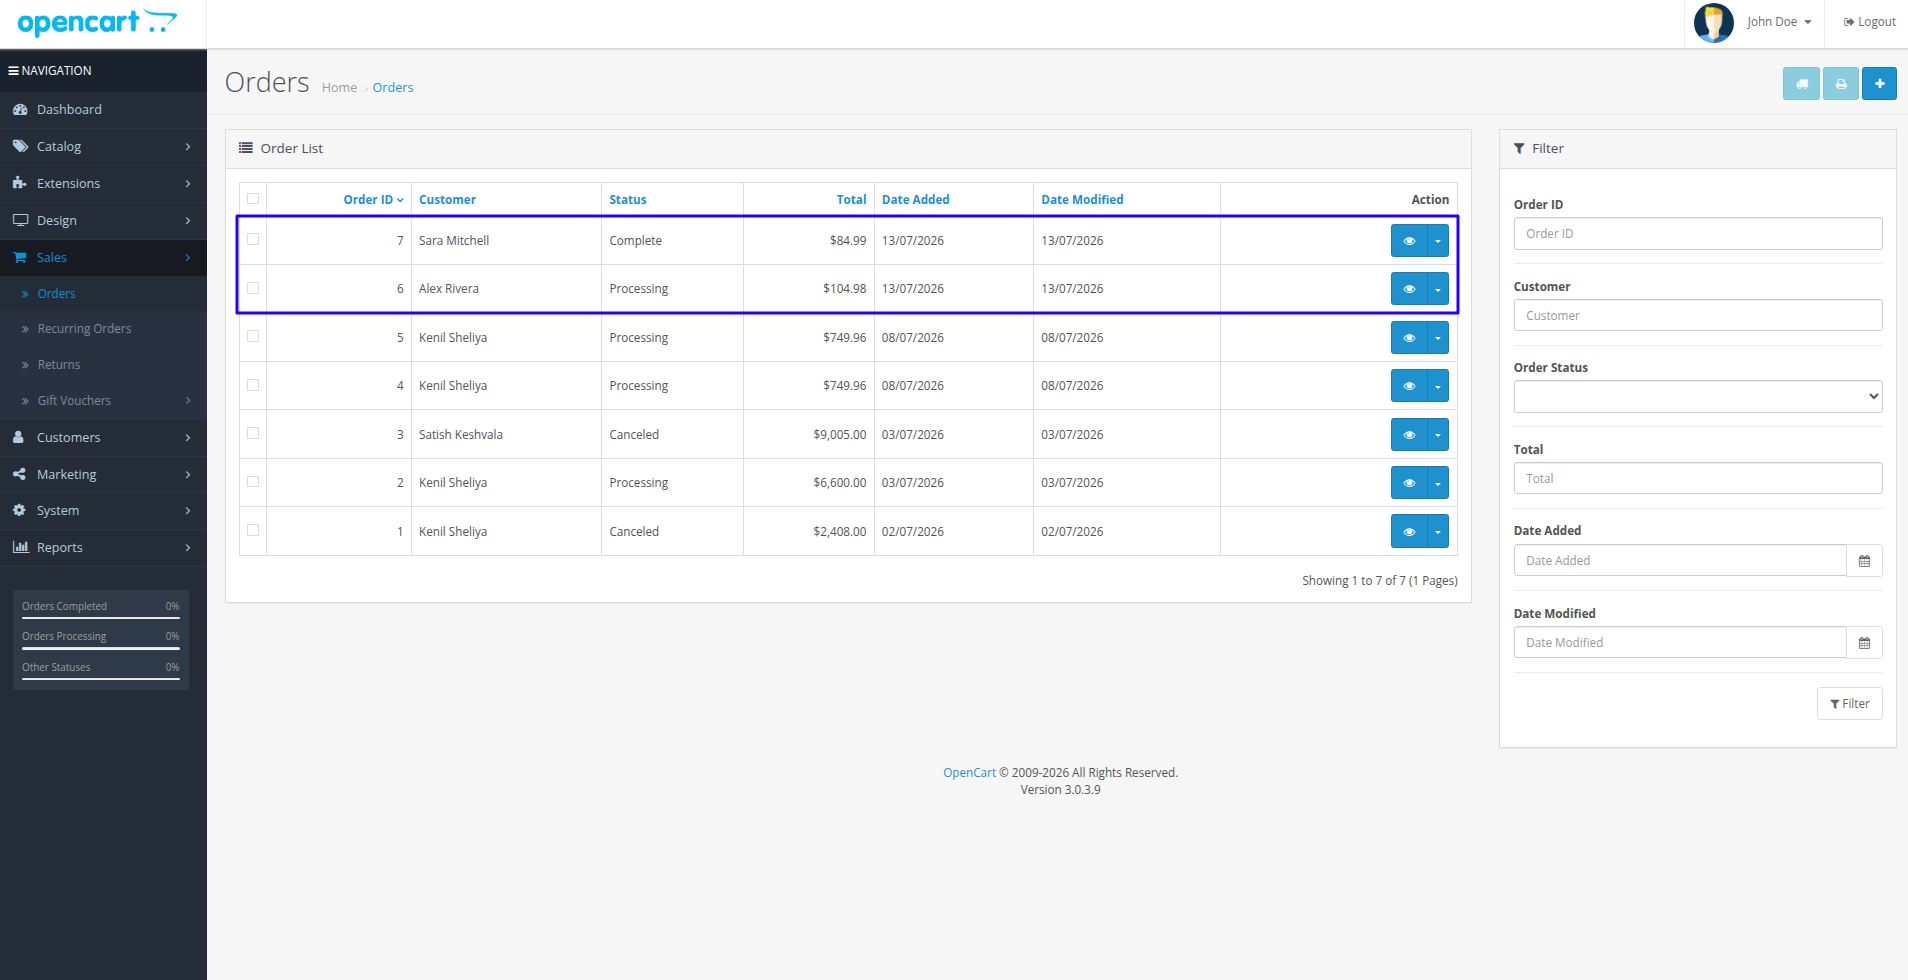Sort by Customer column header

(447, 200)
